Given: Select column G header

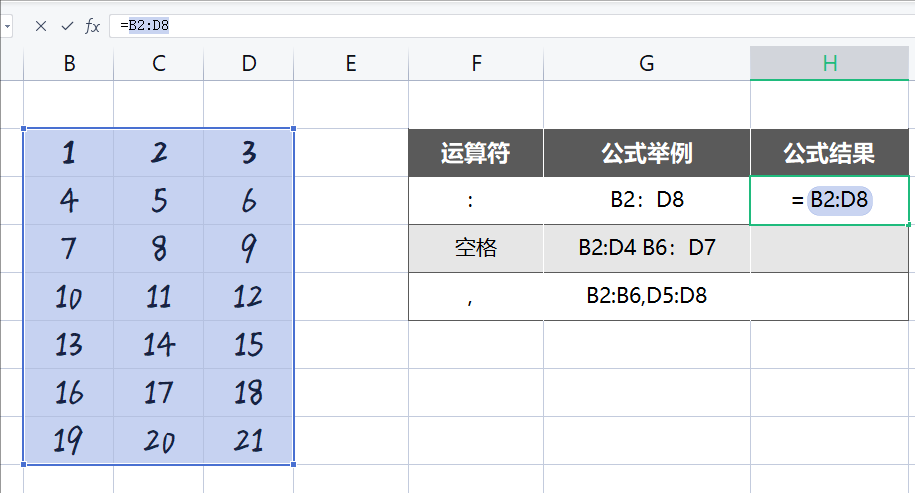Looking at the screenshot, I should point(647,64).
